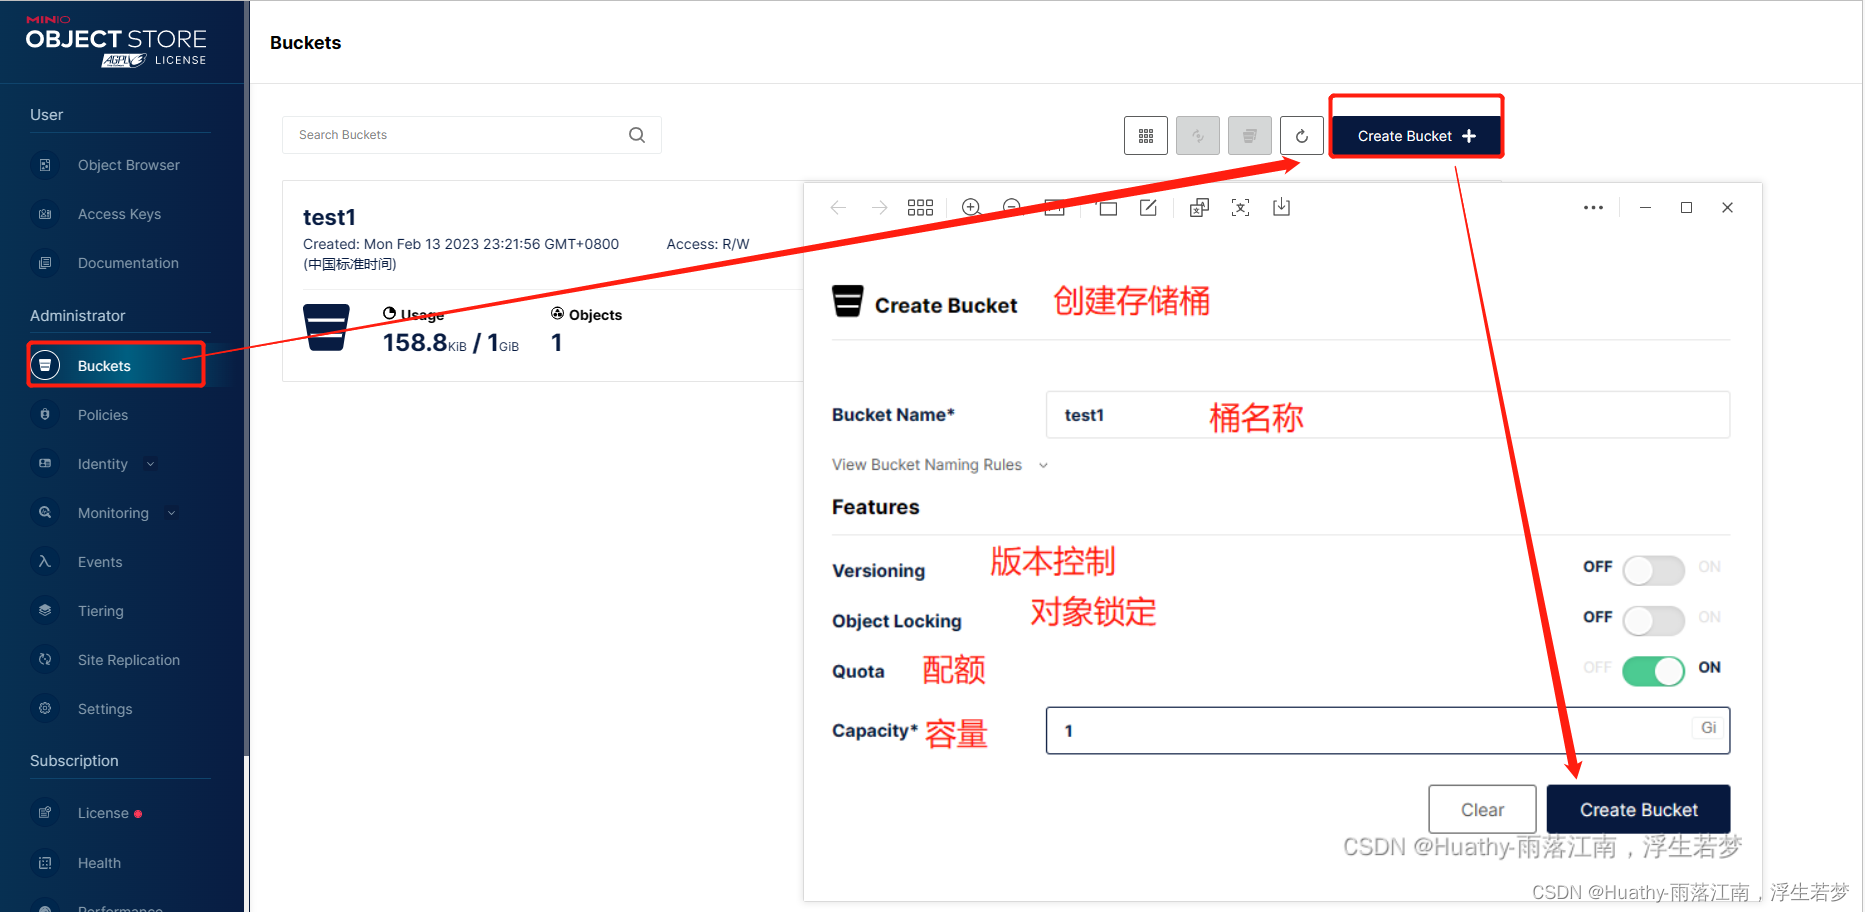Click the search magnifier icon in Search Buckets
The image size is (1865, 912).
tap(637, 135)
